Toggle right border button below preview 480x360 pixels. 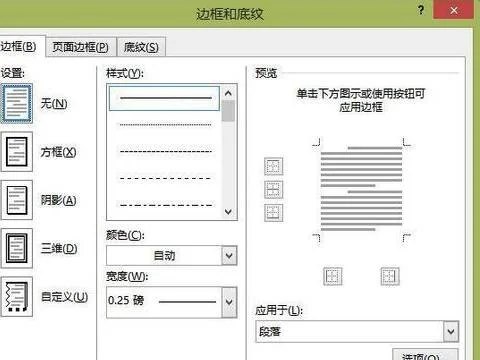tap(390, 276)
